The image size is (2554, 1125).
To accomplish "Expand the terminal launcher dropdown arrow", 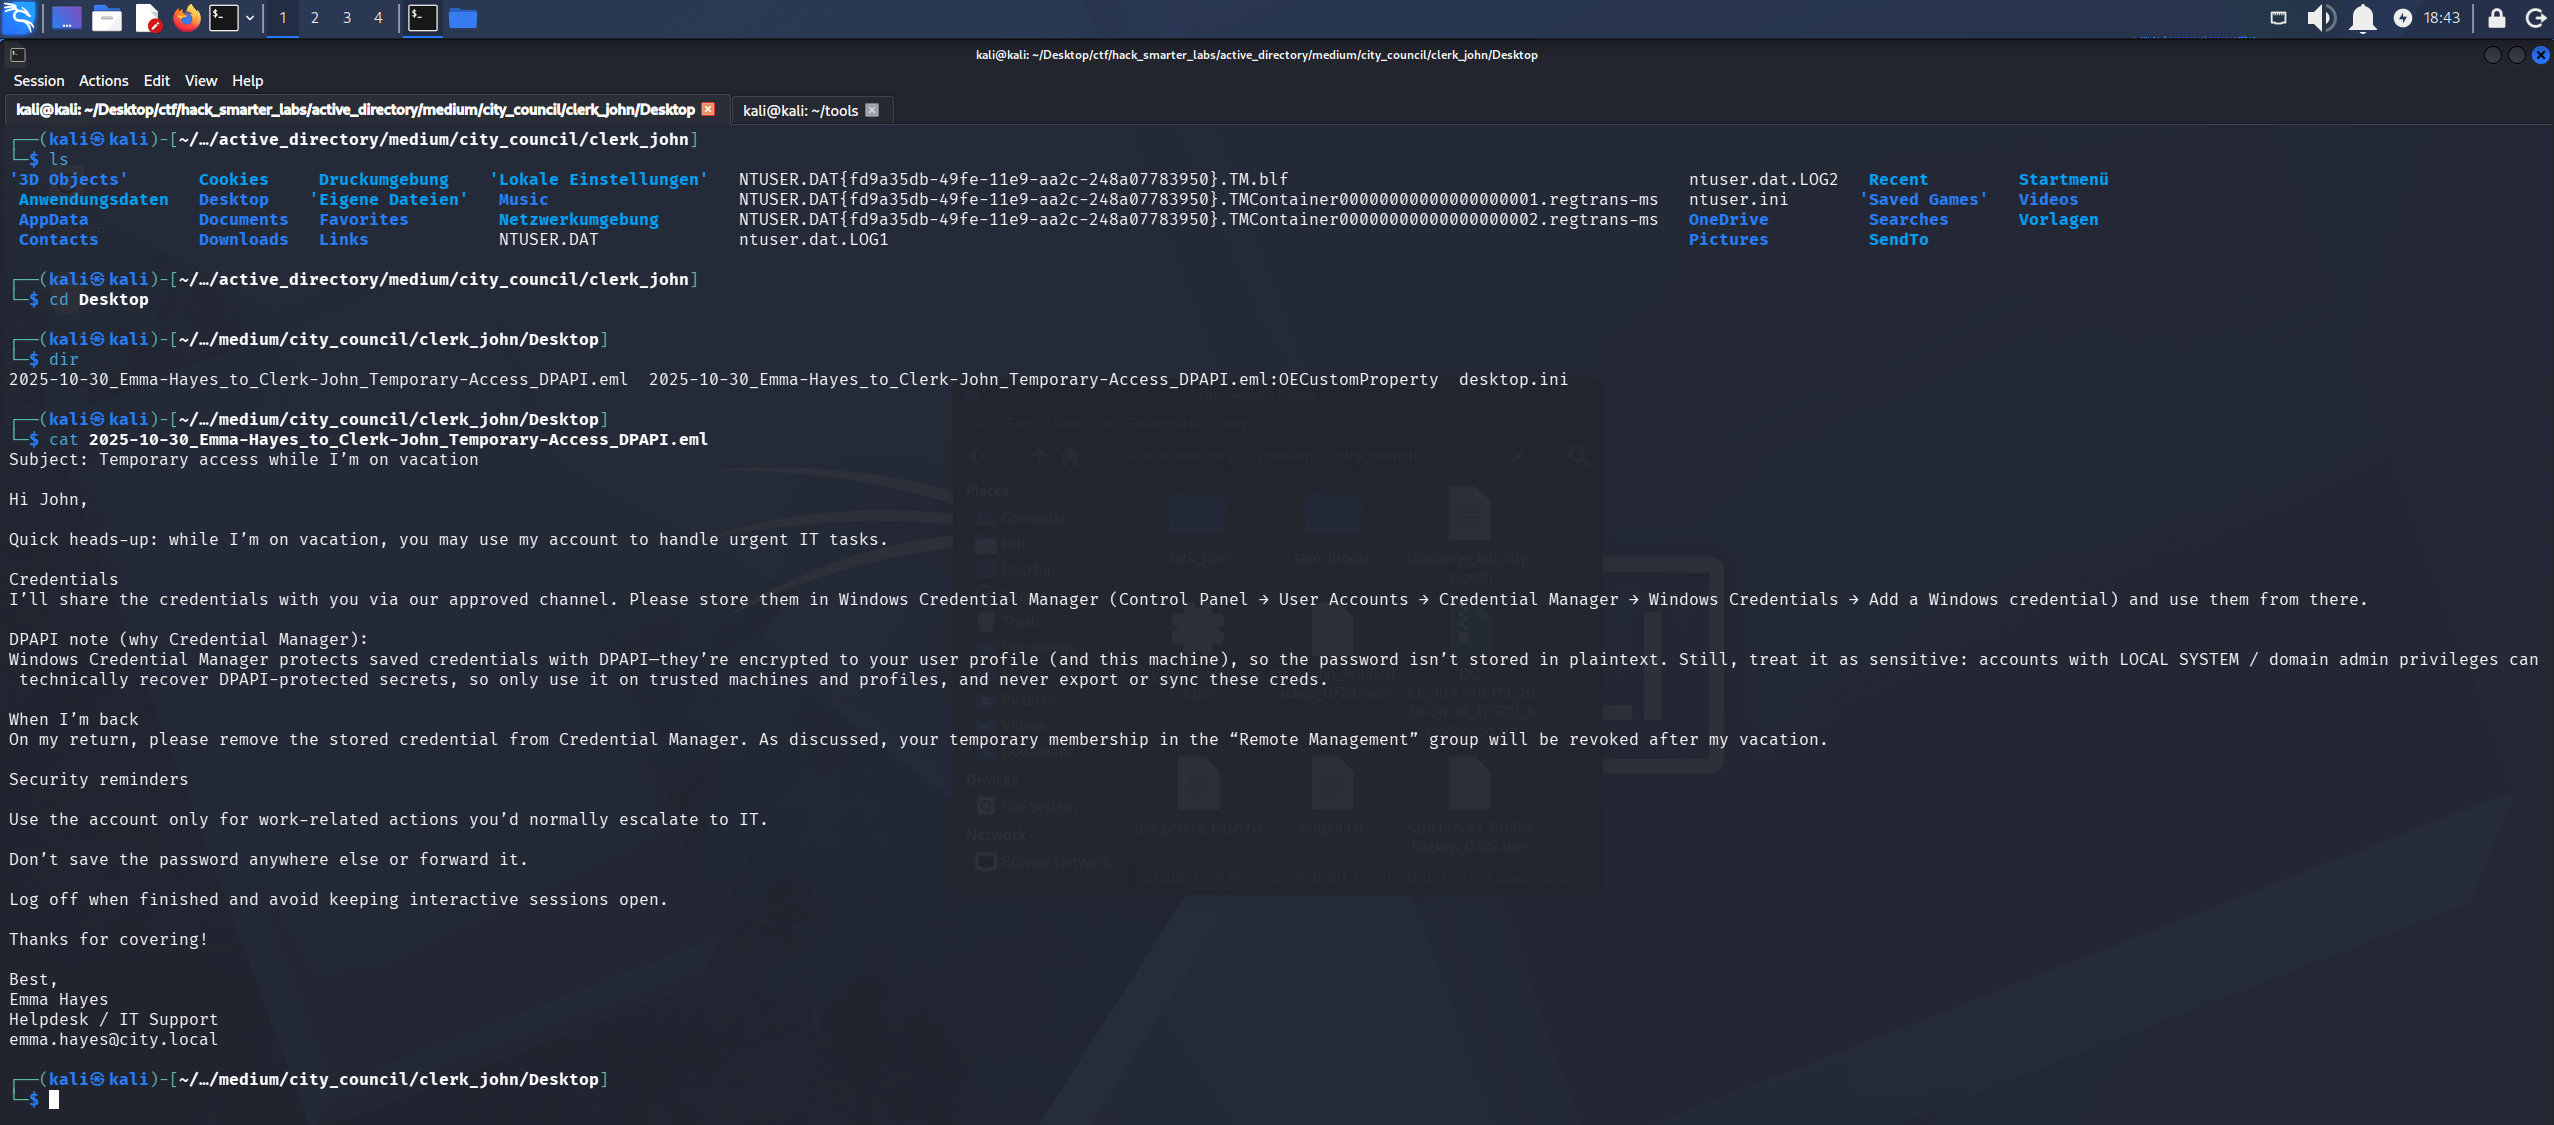I will pyautogui.click(x=250, y=18).
